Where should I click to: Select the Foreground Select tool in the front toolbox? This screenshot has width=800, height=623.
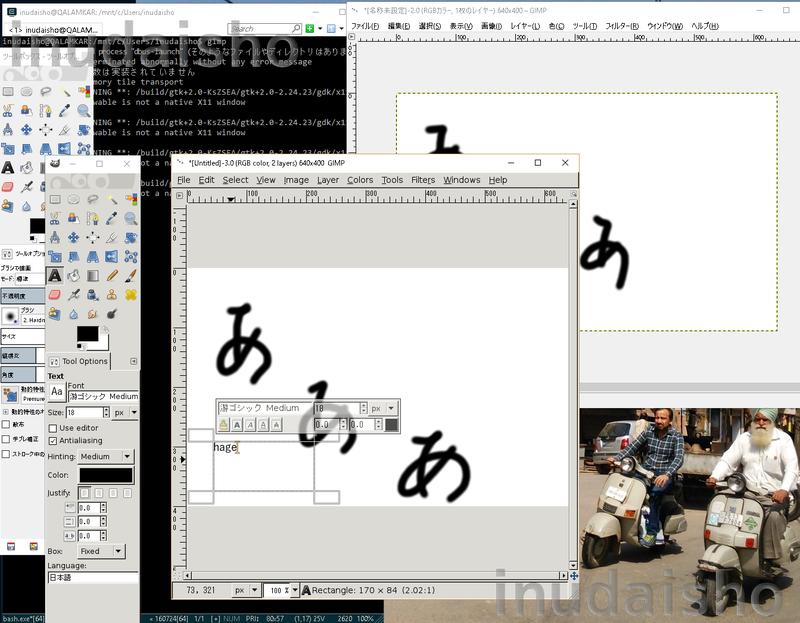74,218
